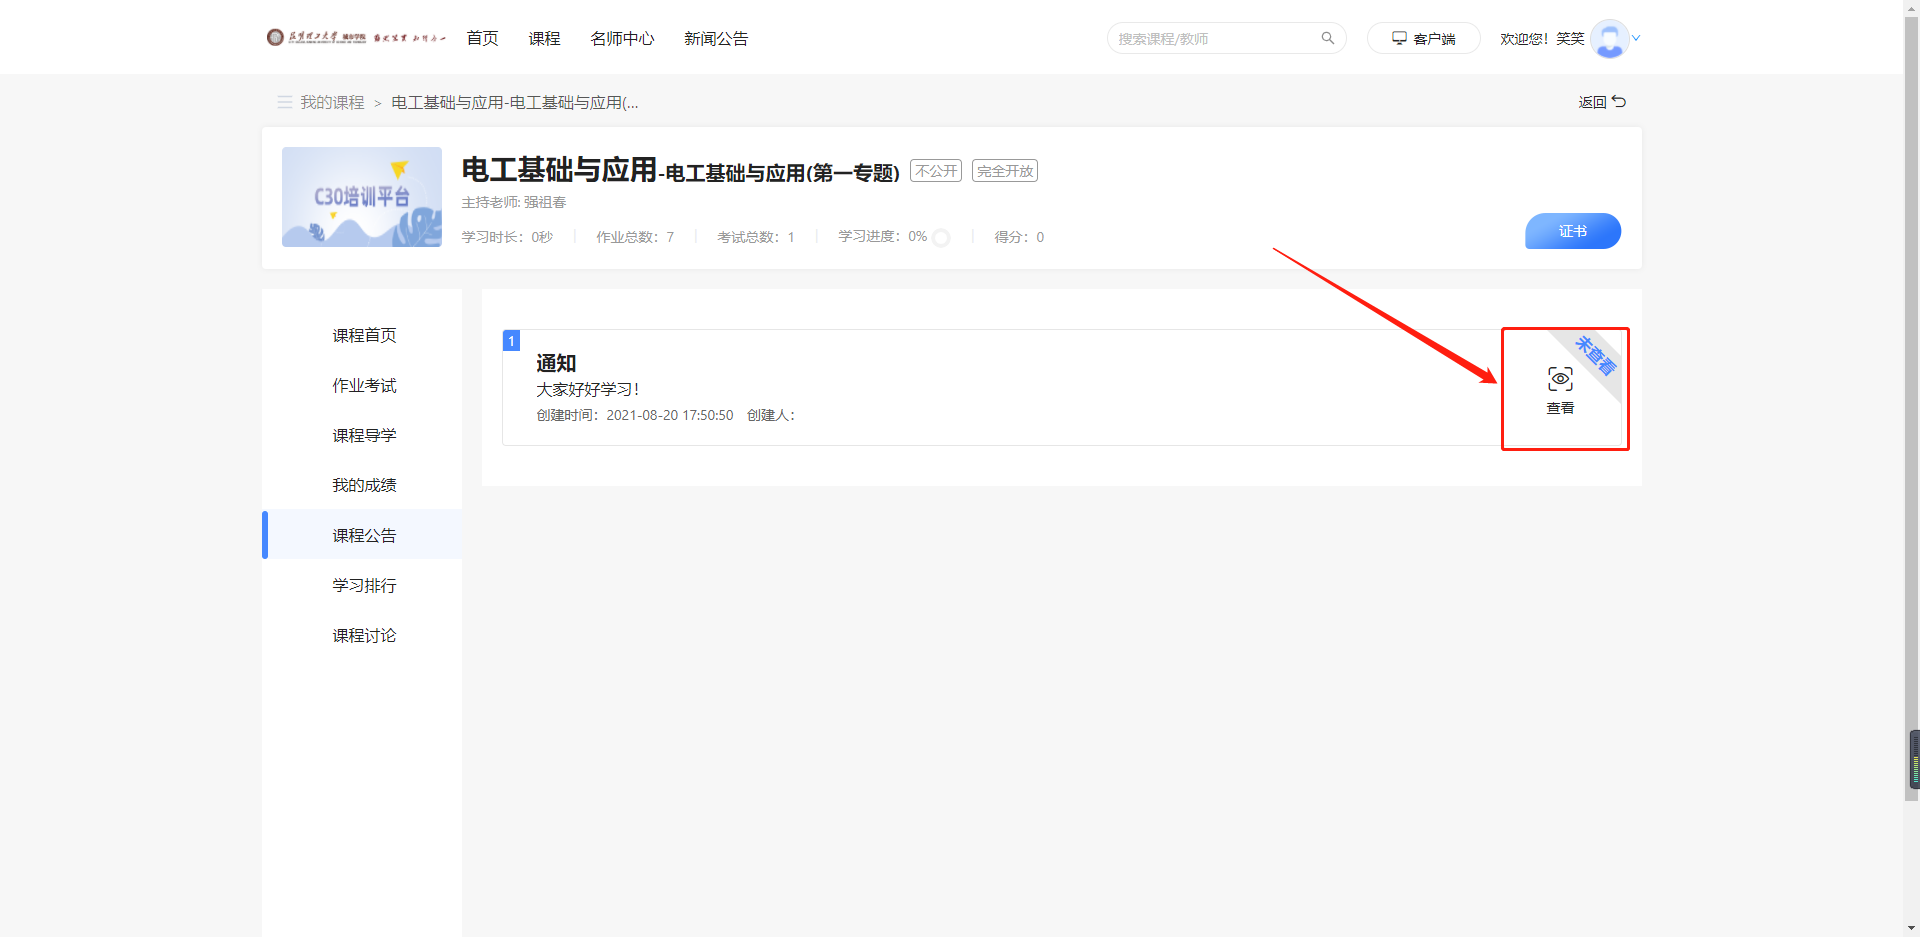Select 首页 in the top navigation

coord(481,38)
